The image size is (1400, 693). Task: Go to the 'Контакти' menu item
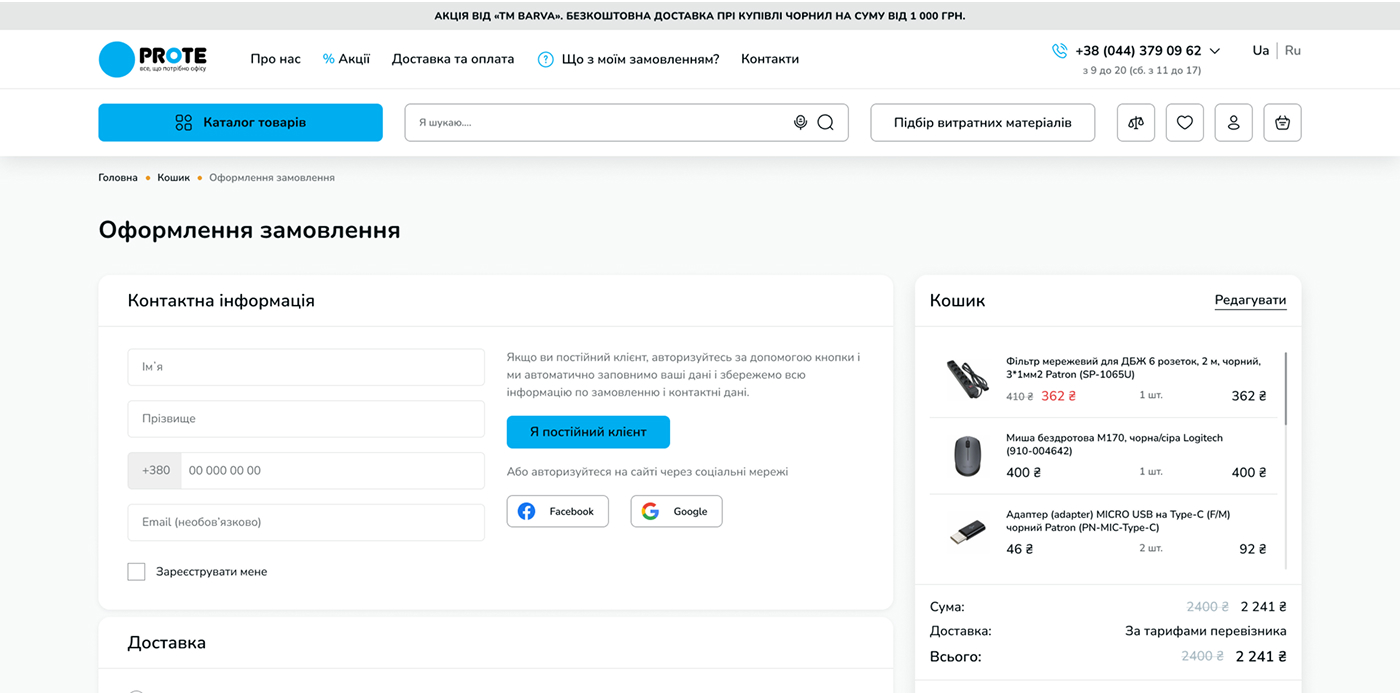[x=769, y=59]
